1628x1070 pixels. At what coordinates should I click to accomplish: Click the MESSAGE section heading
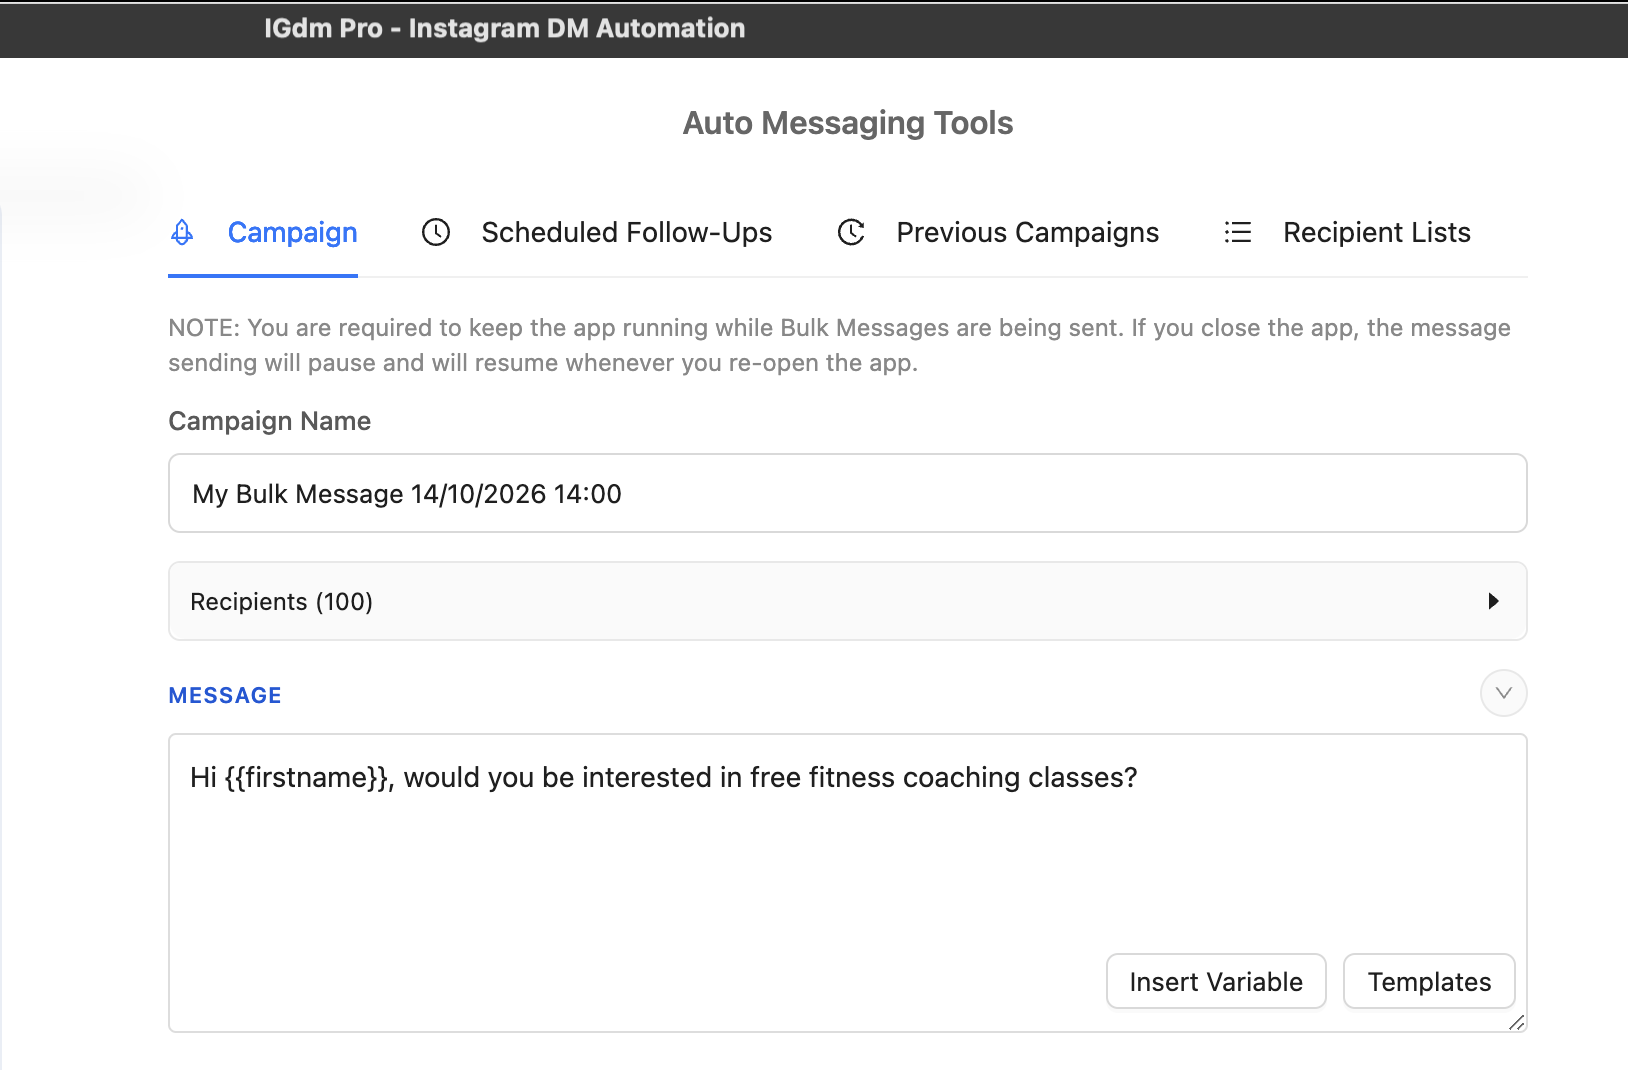225,695
